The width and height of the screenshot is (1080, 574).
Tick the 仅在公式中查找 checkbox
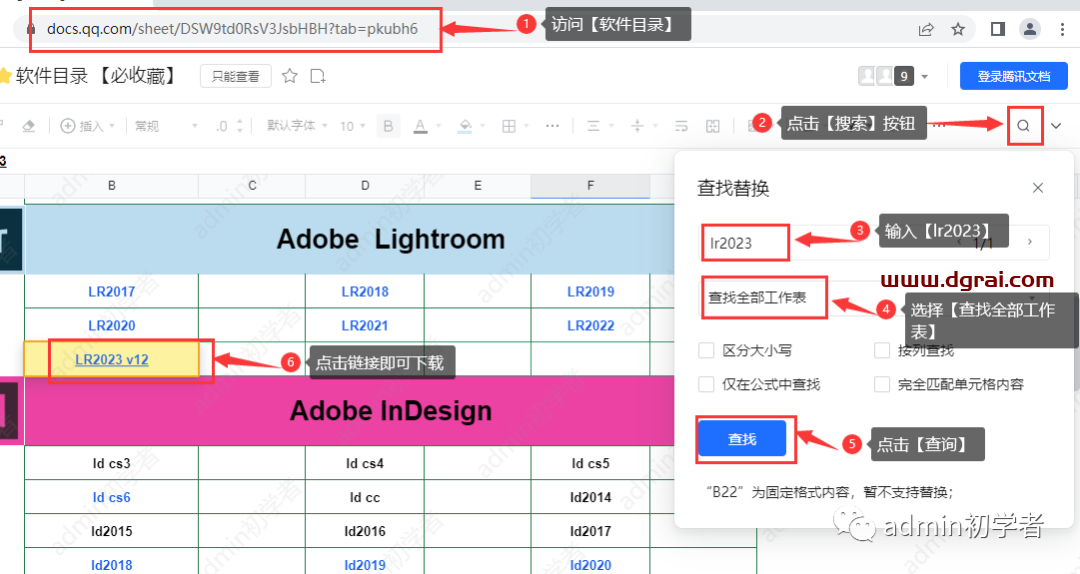[x=707, y=384]
